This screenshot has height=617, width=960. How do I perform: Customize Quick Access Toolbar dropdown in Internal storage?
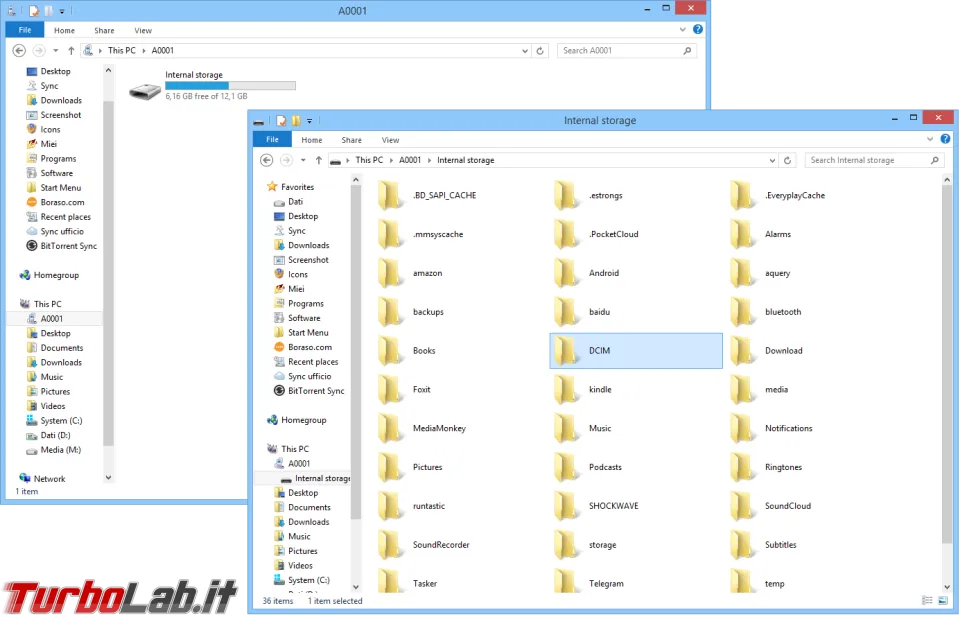coord(309,121)
